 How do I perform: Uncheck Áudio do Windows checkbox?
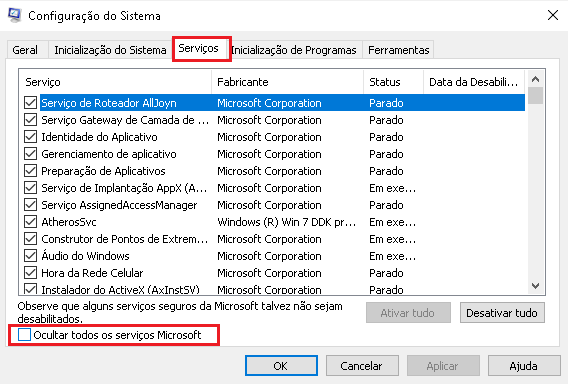click(30, 256)
